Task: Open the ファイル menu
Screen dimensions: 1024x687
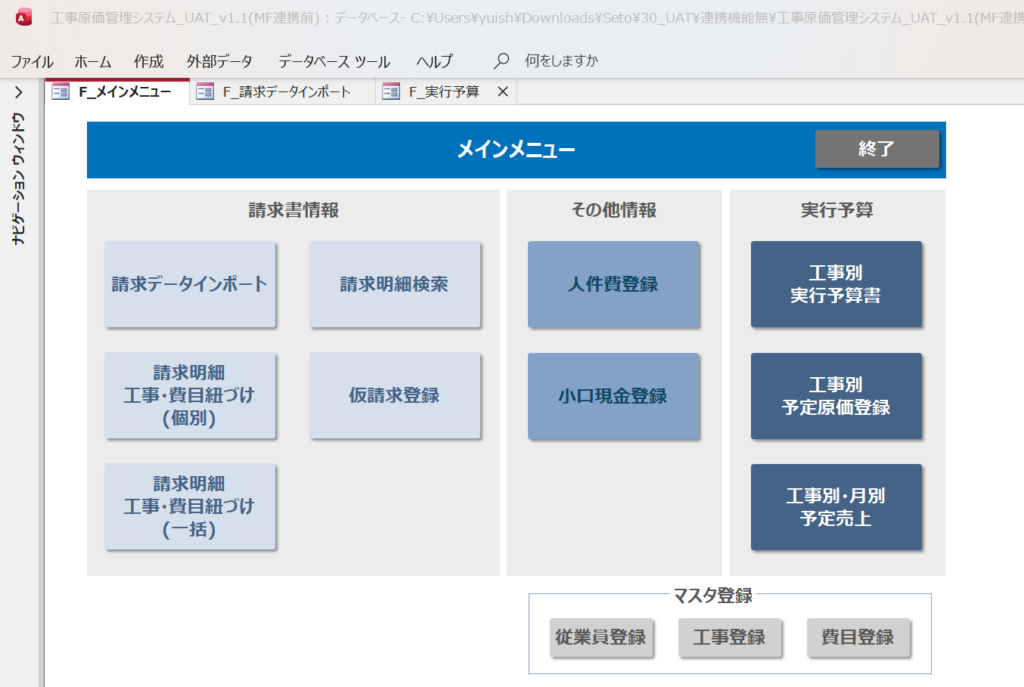Action: (x=32, y=61)
